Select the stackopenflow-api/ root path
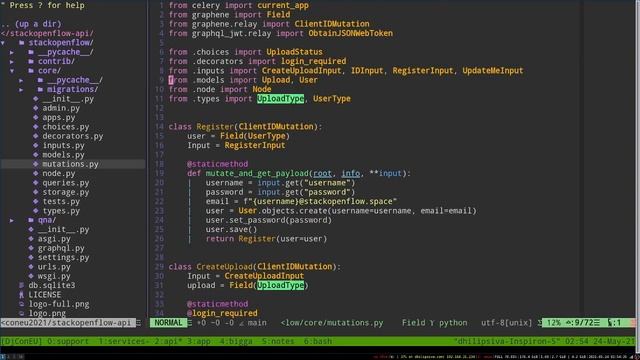This screenshot has width=640, height=360. pyautogui.click(x=47, y=33)
